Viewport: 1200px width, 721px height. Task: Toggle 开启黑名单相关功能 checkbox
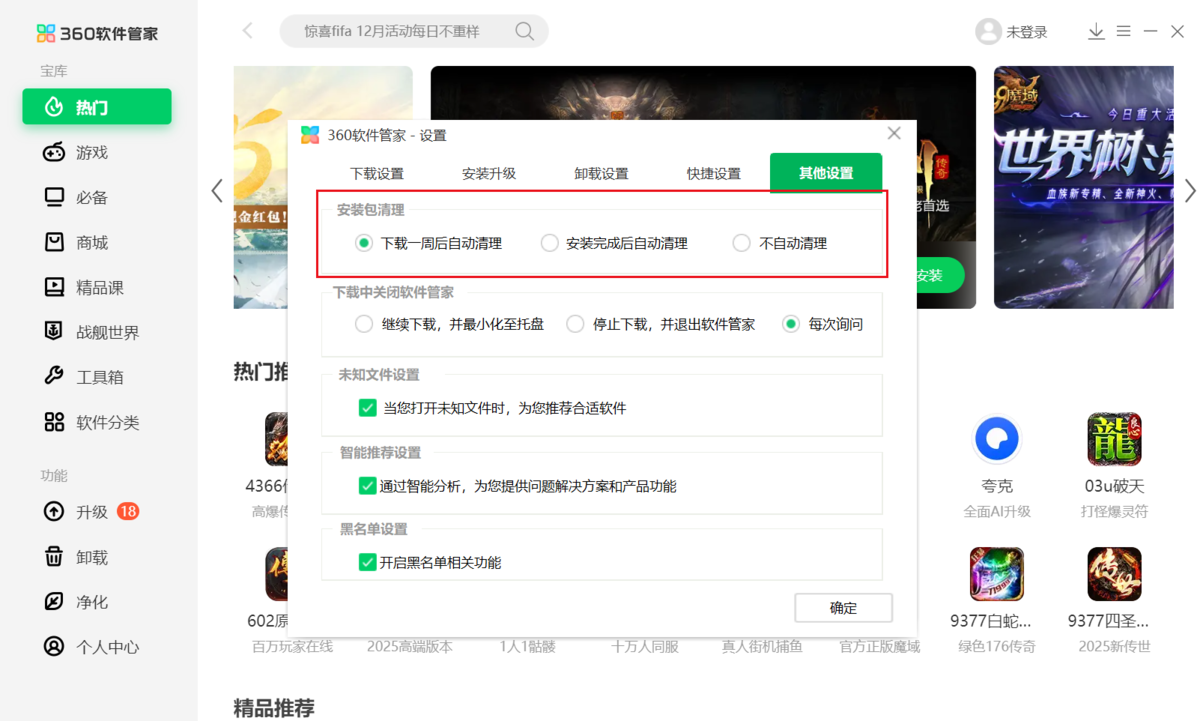[368, 562]
